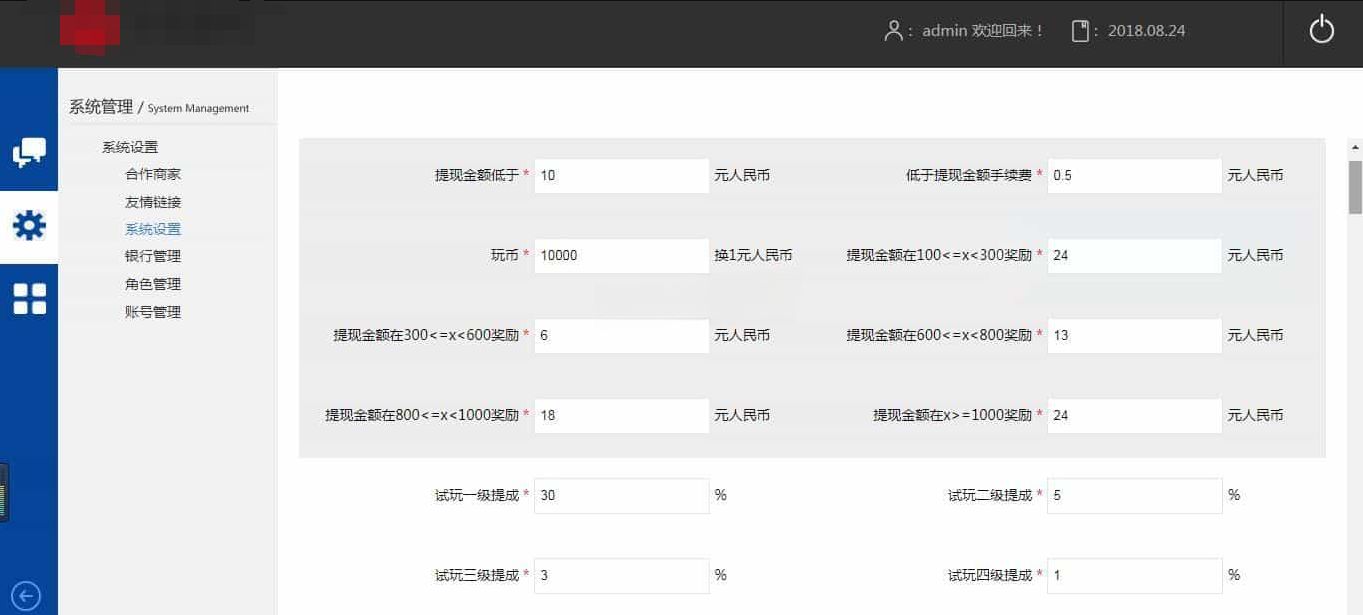Select 角色管理 in the sidebar
Viewport: 1363px width, 615px height.
(153, 284)
